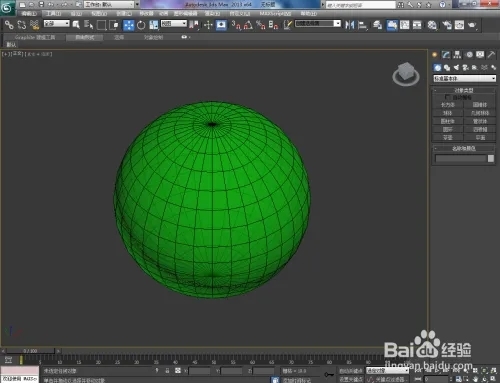Click the 球体 sphere primitive button
Image resolution: width=500 pixels, height=383 pixels.
pyautogui.click(x=448, y=113)
